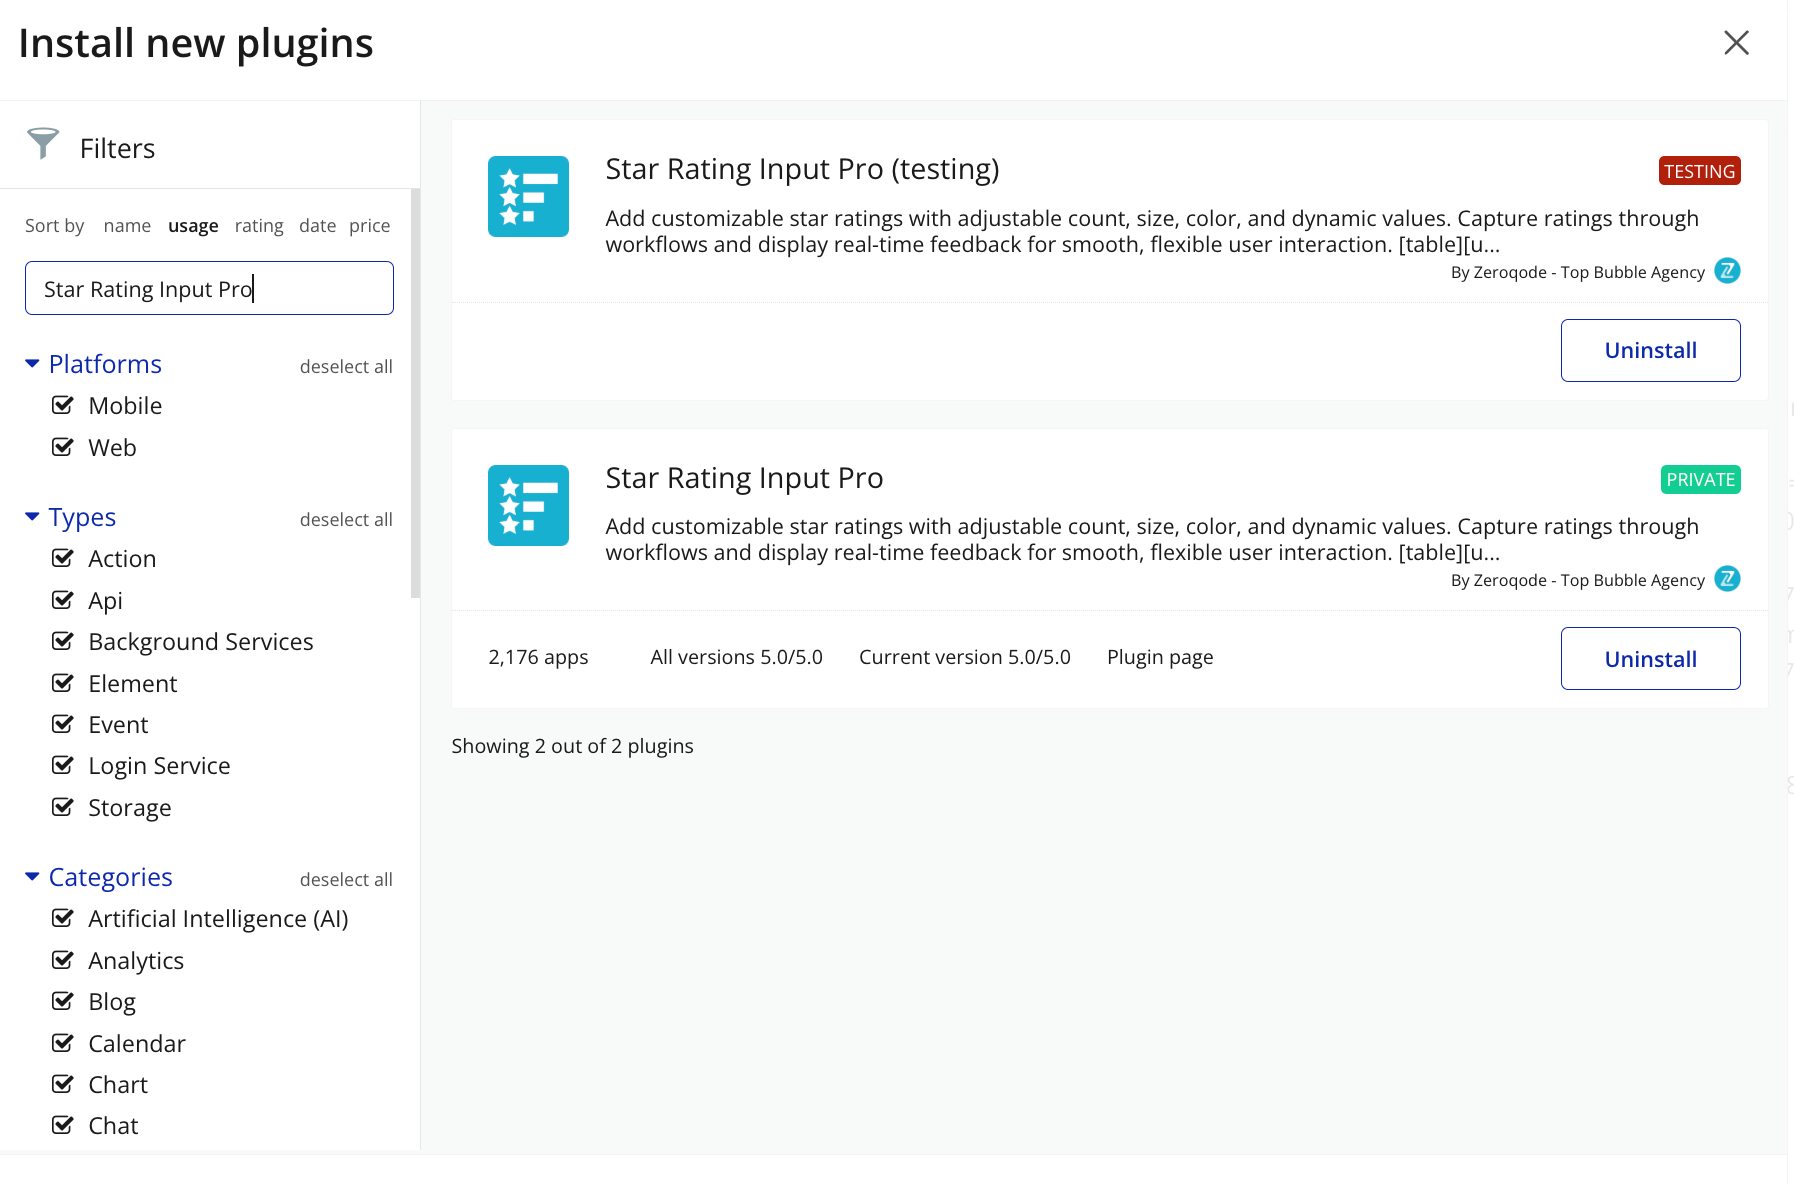Click the Zeroqode logo beside the private plugin author
The width and height of the screenshot is (1794, 1184).
coord(1727,579)
